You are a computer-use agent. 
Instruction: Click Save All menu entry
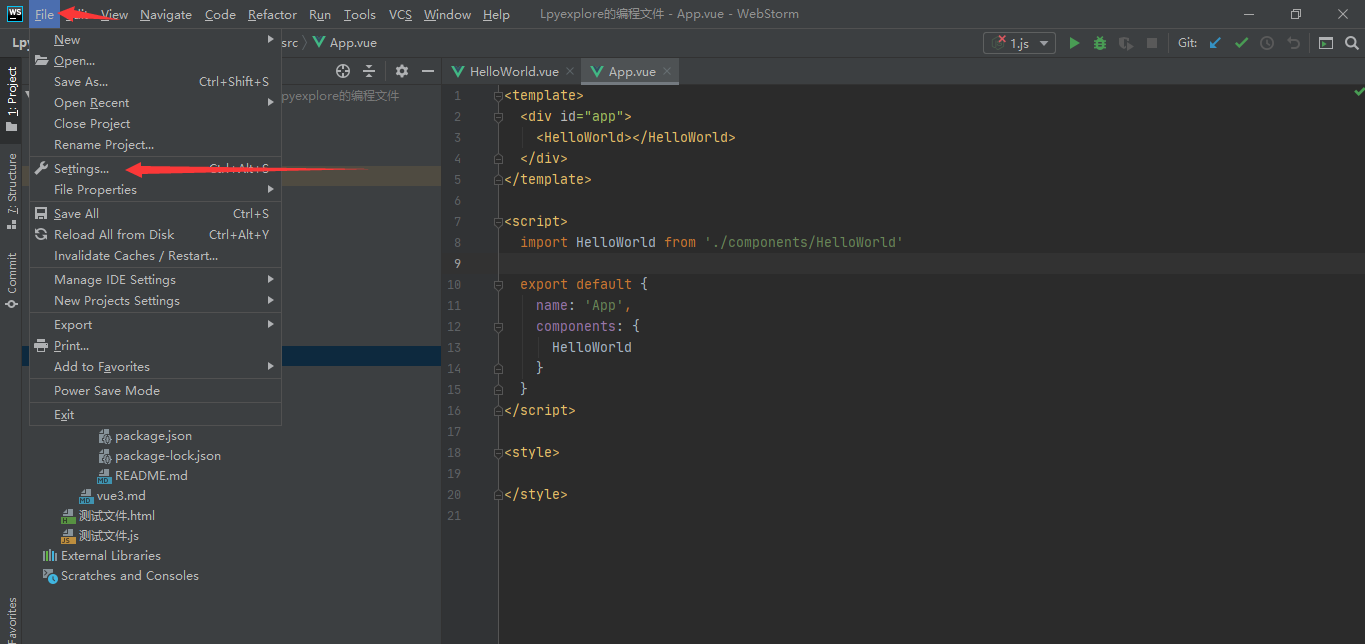coord(155,214)
